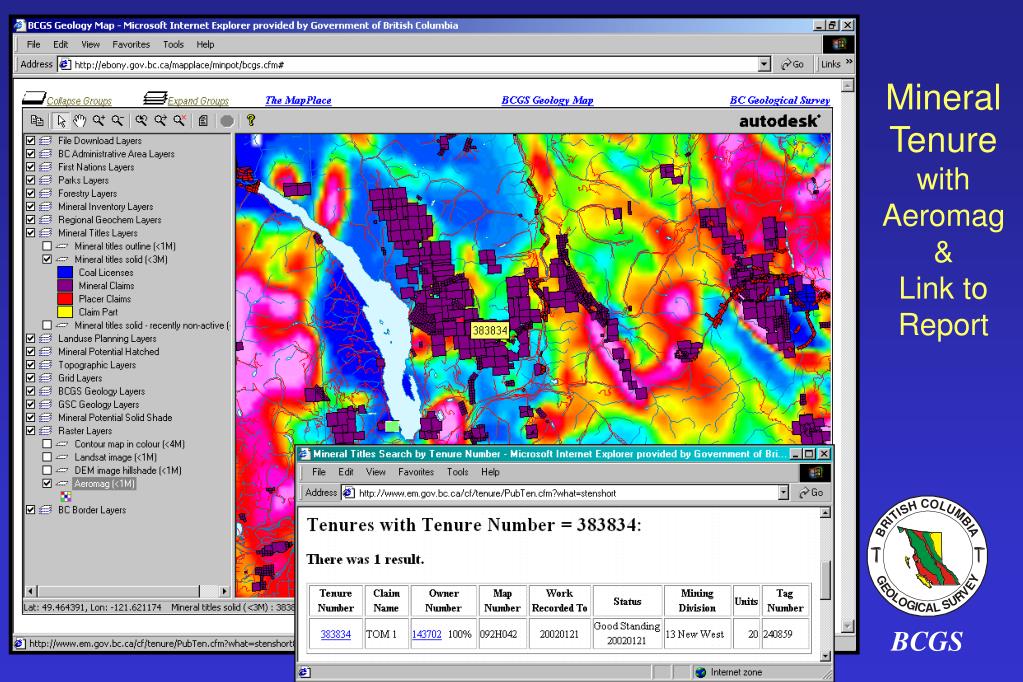1023x682 pixels.
Task: Select the '13 New West' mining division cell
Action: [697, 634]
